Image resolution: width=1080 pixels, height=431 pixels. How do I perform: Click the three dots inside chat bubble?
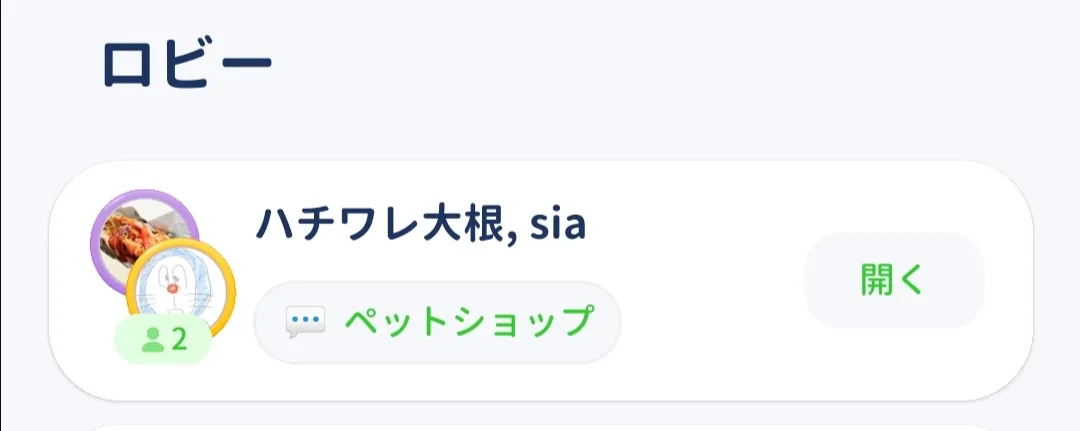click(304, 320)
